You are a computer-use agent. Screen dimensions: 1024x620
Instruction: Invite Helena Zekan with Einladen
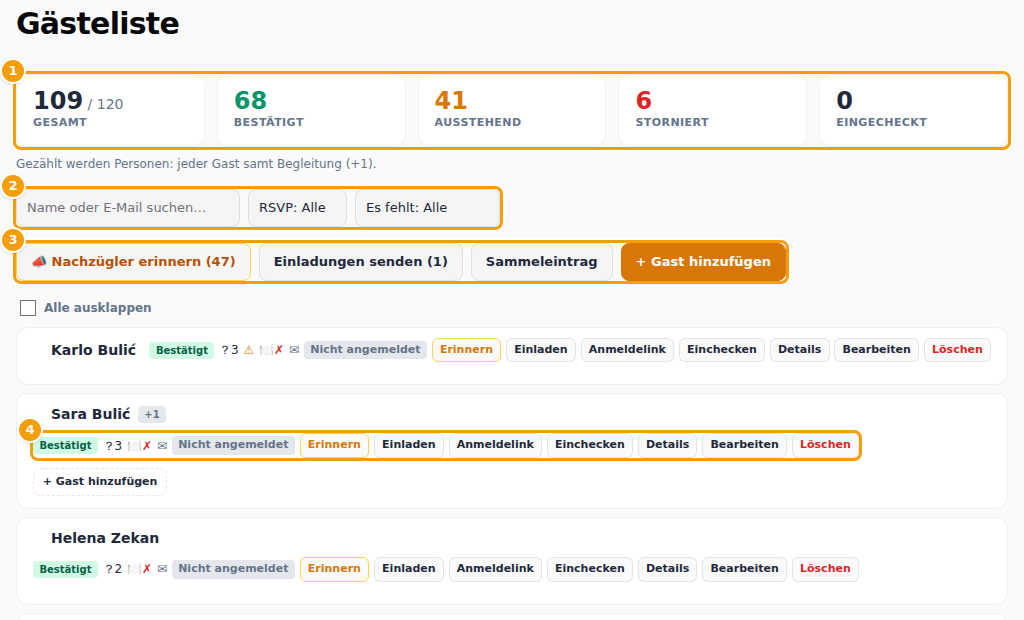coord(409,569)
